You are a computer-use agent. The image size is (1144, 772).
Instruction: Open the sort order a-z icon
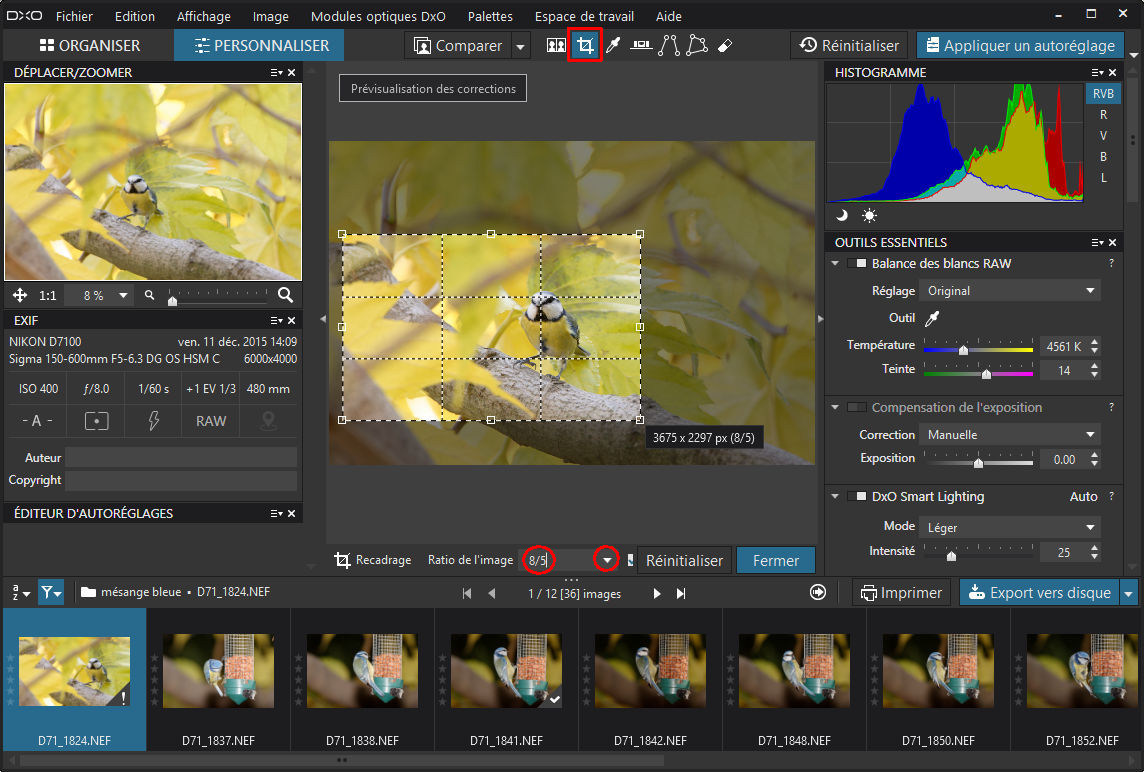[x=20, y=592]
